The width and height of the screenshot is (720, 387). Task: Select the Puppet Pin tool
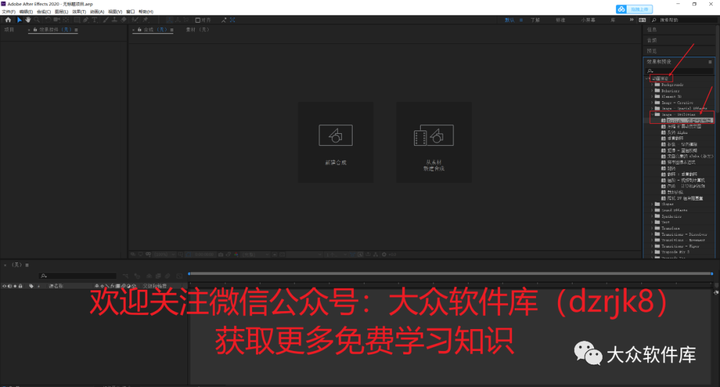pyautogui.click(x=146, y=20)
